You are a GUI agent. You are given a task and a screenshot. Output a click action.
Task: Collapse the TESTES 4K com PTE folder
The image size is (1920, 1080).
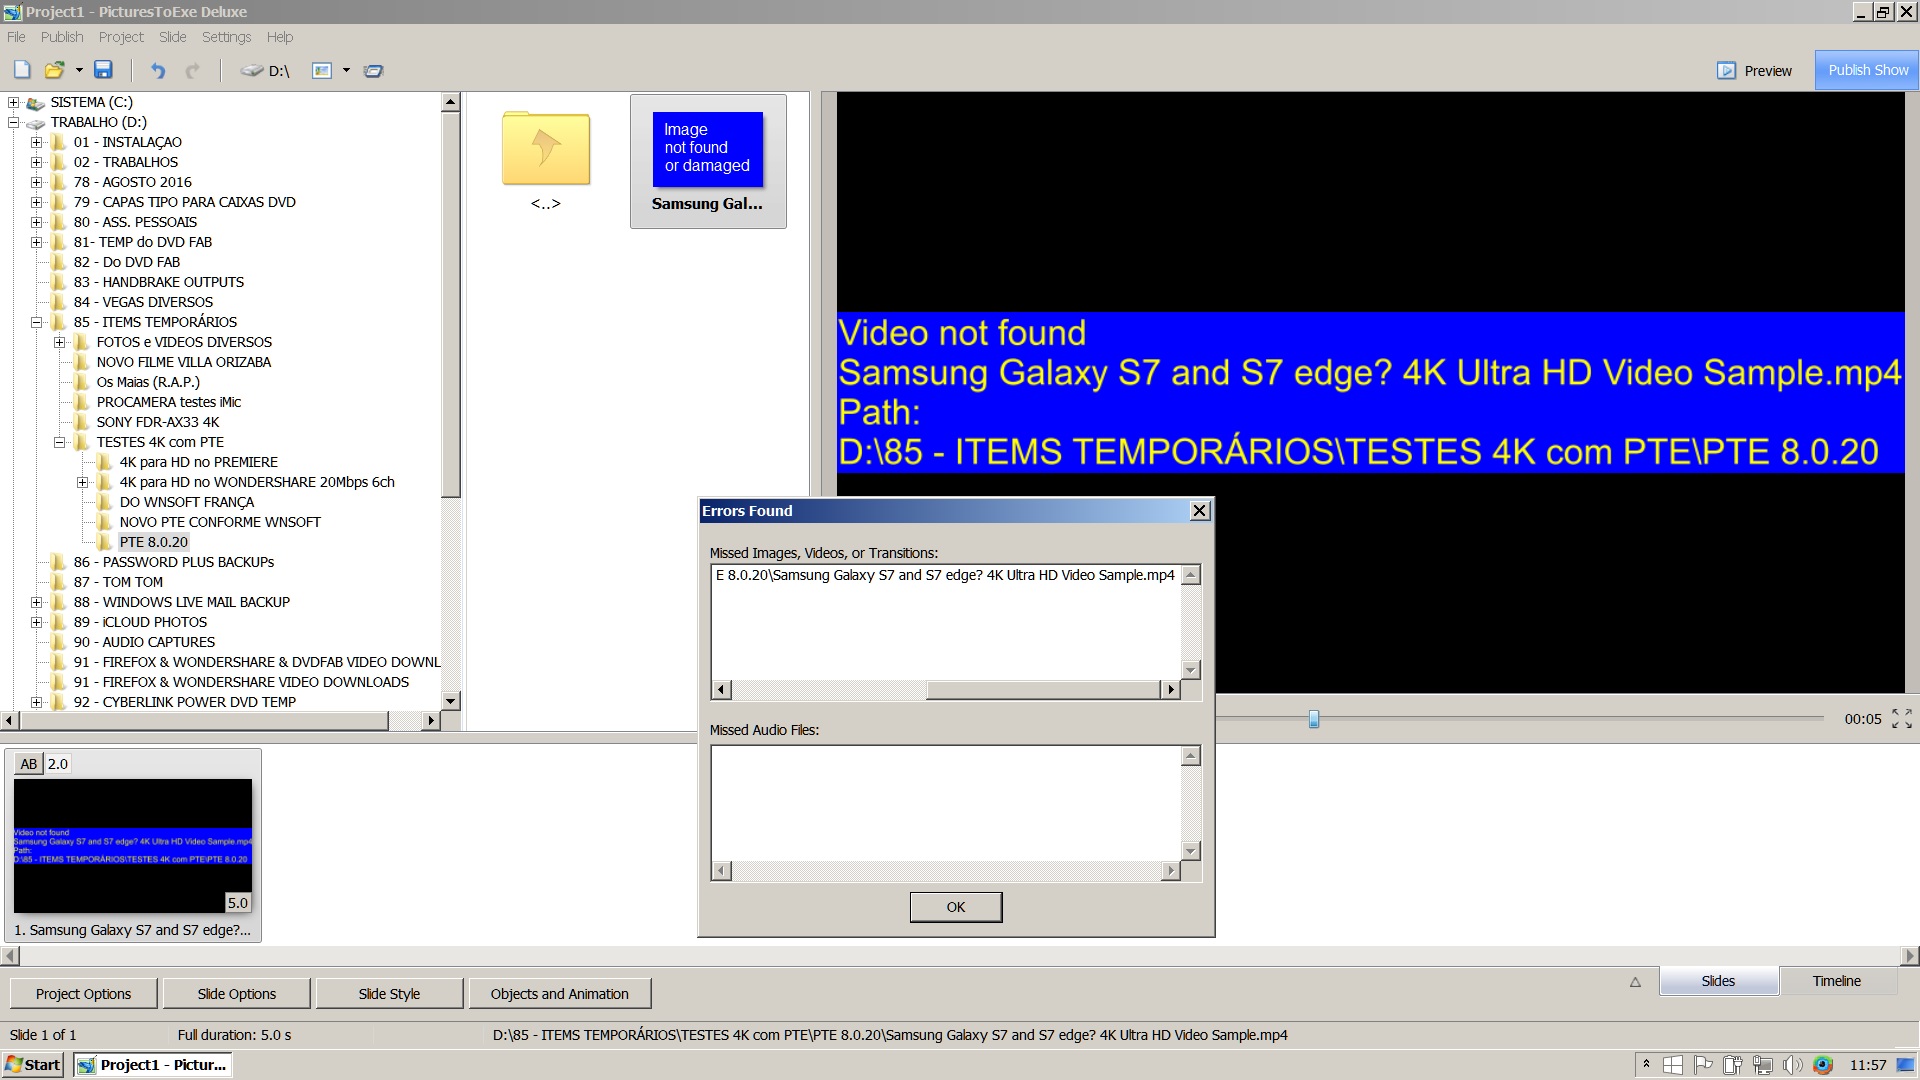point(60,442)
